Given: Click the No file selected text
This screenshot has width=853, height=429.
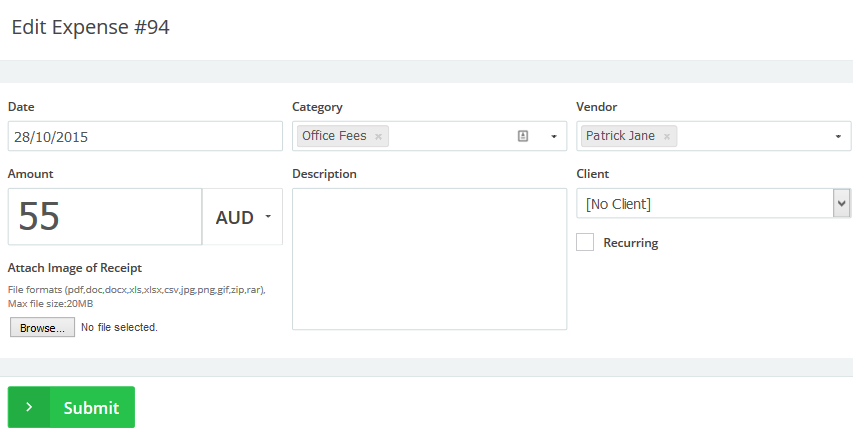Looking at the screenshot, I should (119, 327).
